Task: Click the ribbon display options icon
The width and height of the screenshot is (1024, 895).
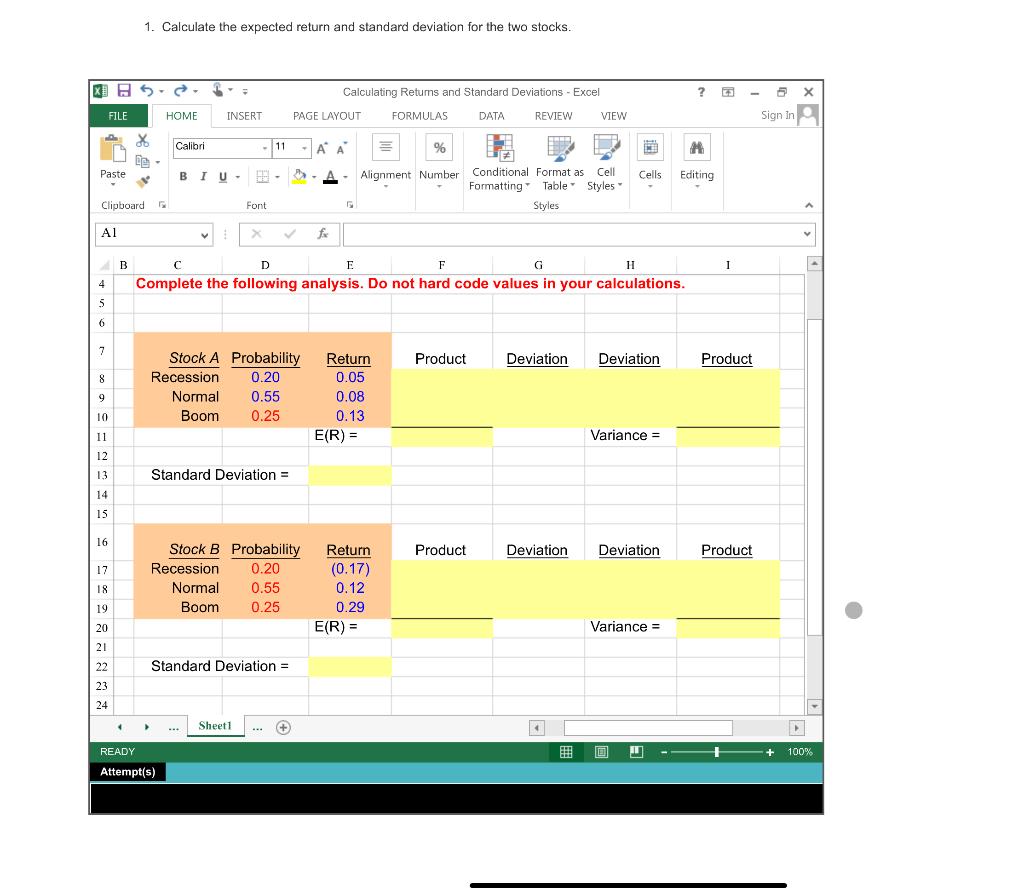Action: [728, 92]
